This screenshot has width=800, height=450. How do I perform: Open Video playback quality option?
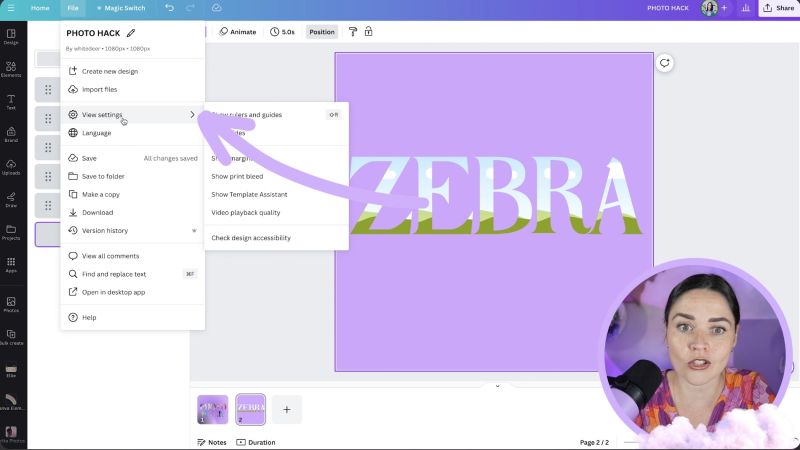point(276,213)
